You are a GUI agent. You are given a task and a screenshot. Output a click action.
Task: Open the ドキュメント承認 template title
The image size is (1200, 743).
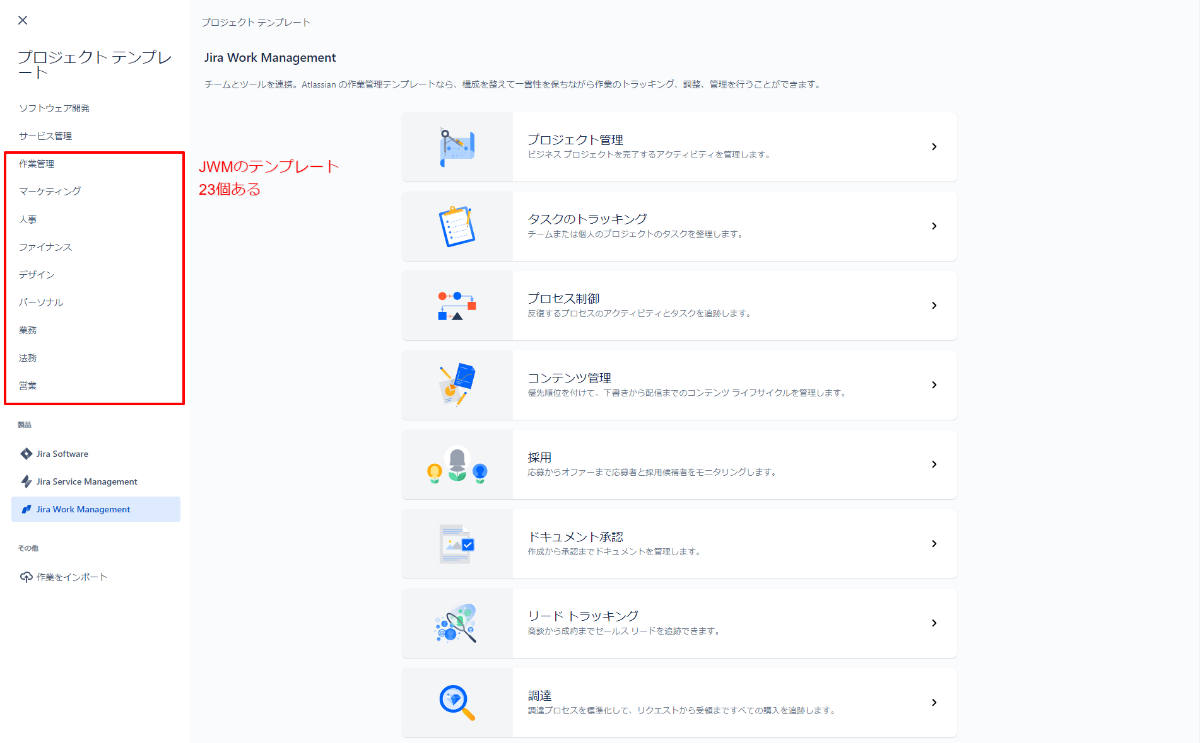coord(575,536)
